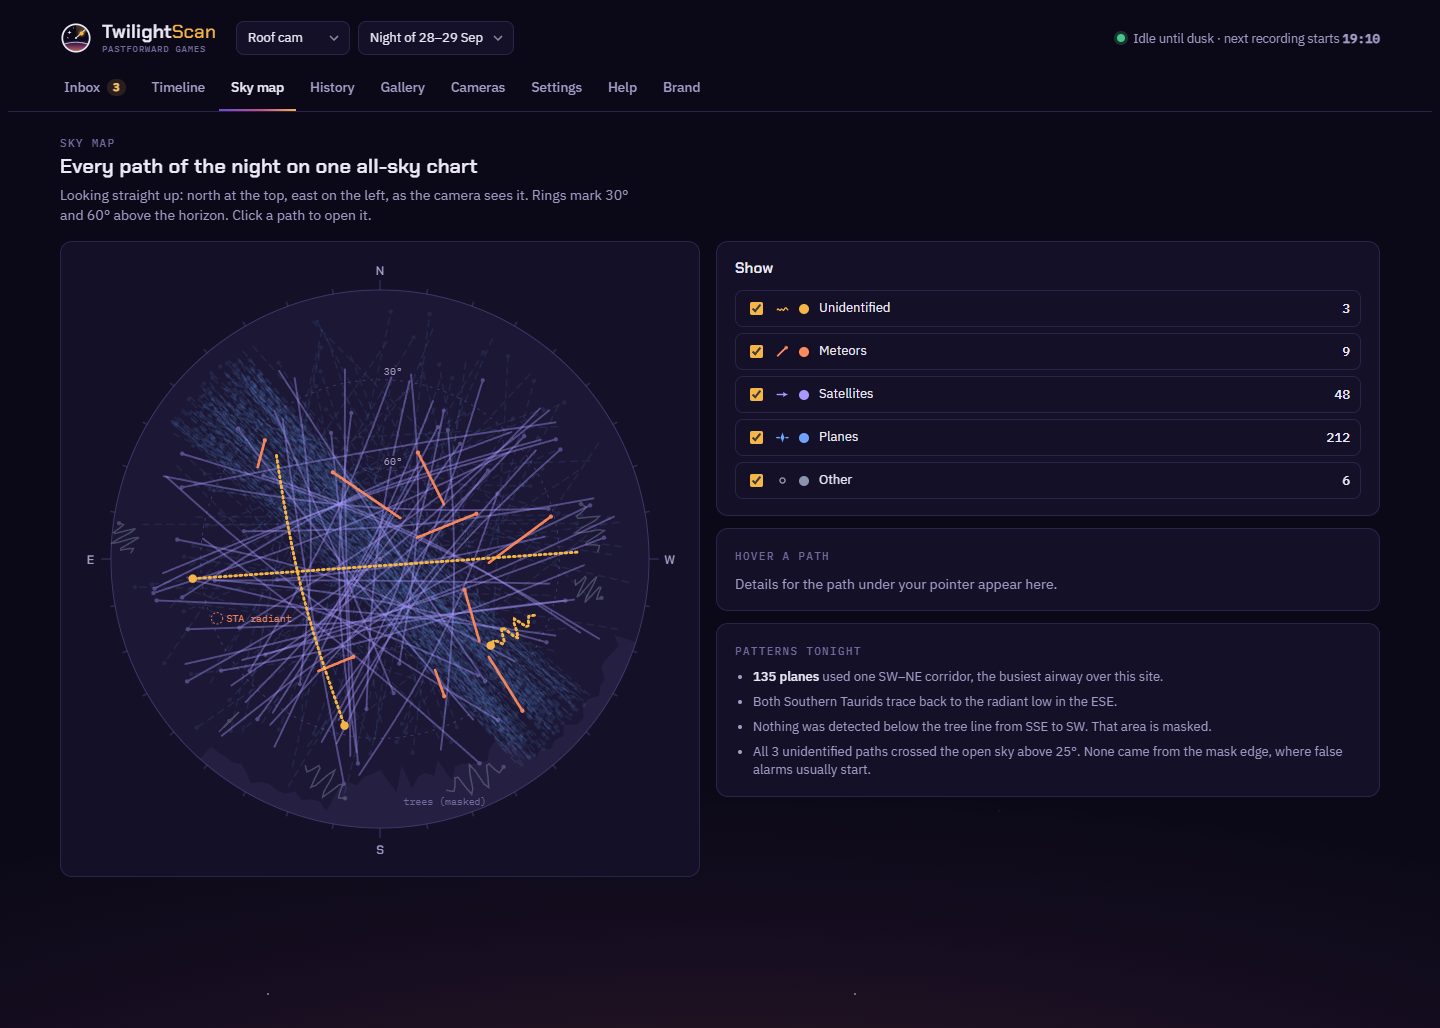Click the S compass label on sky chart
This screenshot has height=1028, width=1440.
[380, 850]
